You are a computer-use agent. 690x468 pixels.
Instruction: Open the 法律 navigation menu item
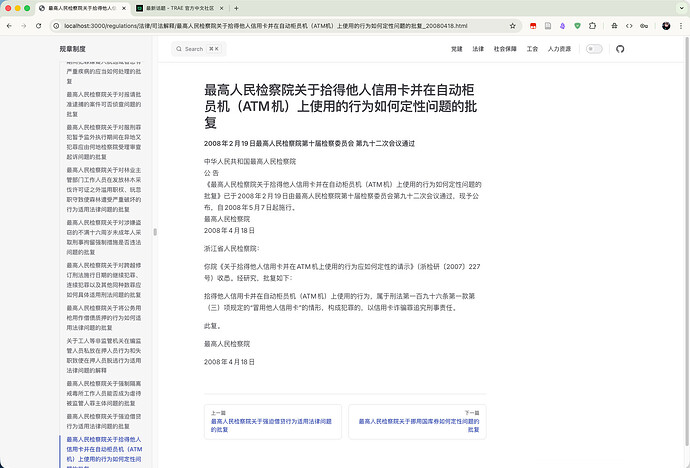click(478, 48)
